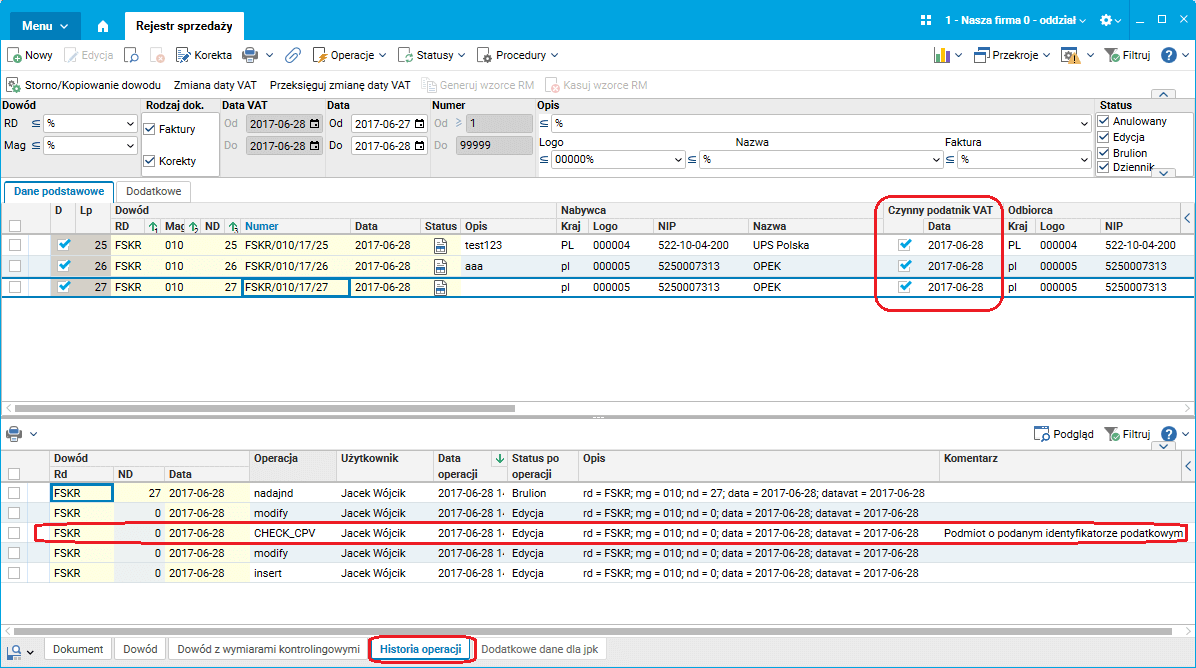
Task: Open the Dowód bottom tab
Action: pyautogui.click(x=140, y=649)
